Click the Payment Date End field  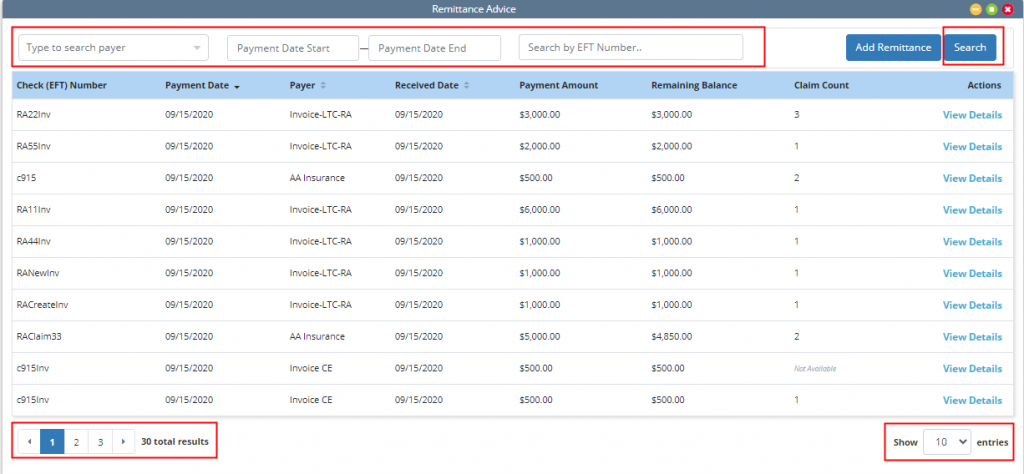click(434, 48)
